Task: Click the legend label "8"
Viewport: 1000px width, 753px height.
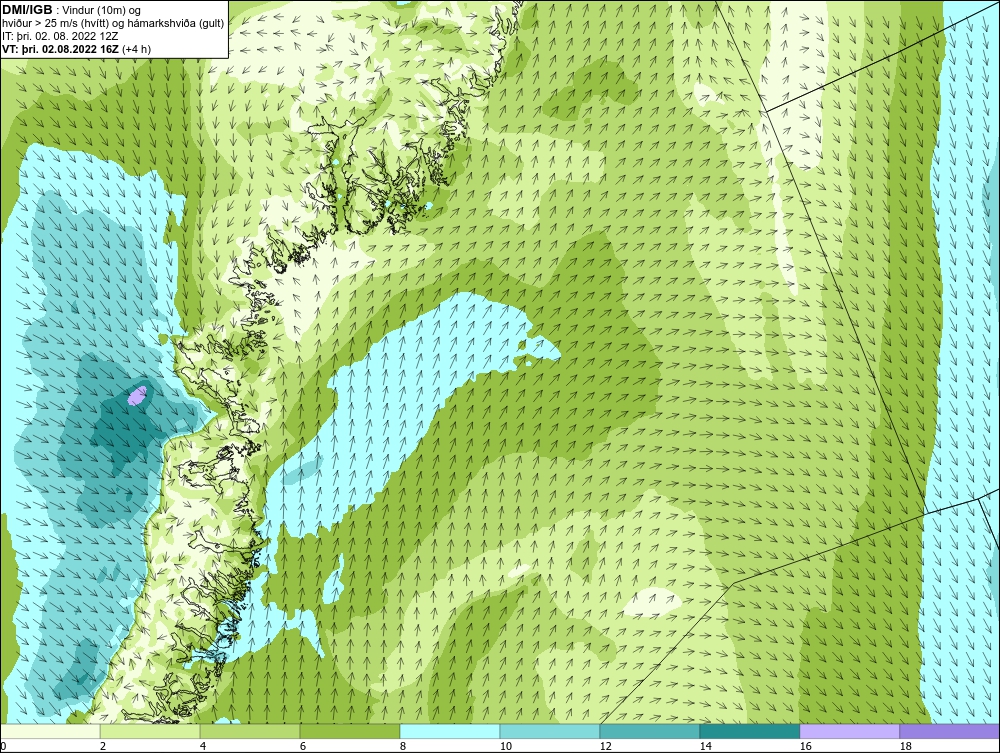Action: (403, 746)
